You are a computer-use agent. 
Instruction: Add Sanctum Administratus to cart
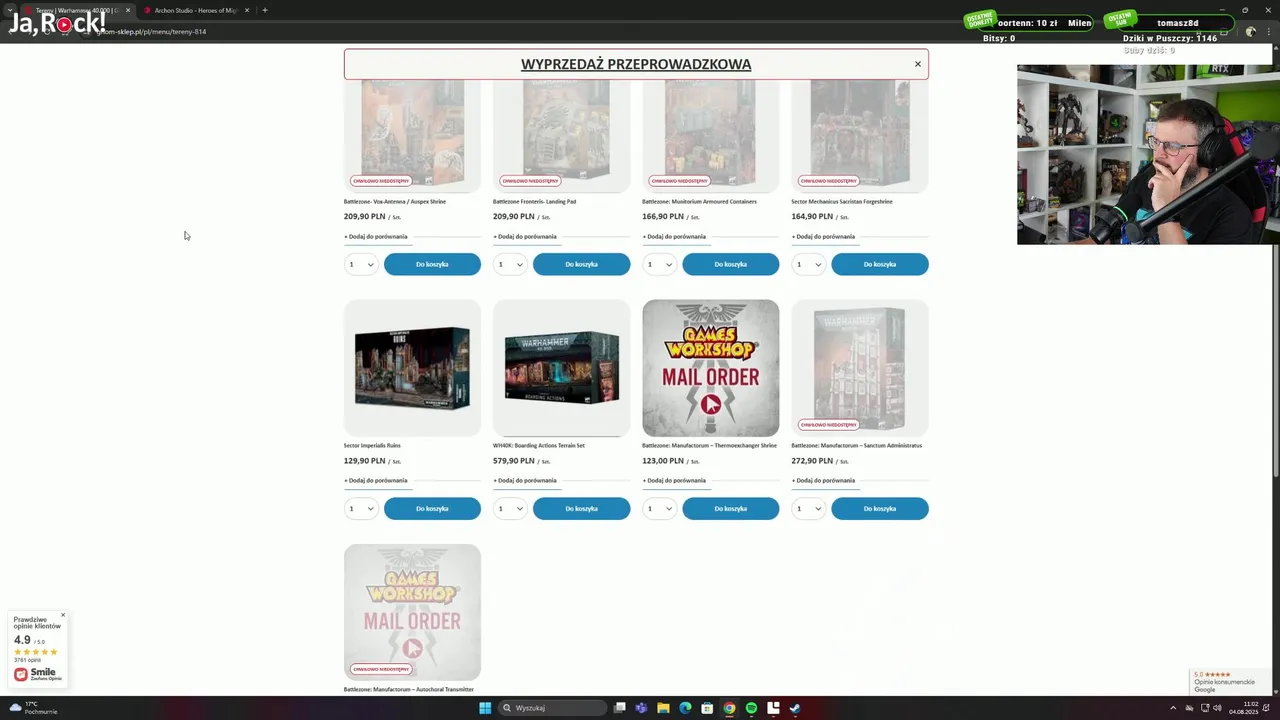(880, 508)
